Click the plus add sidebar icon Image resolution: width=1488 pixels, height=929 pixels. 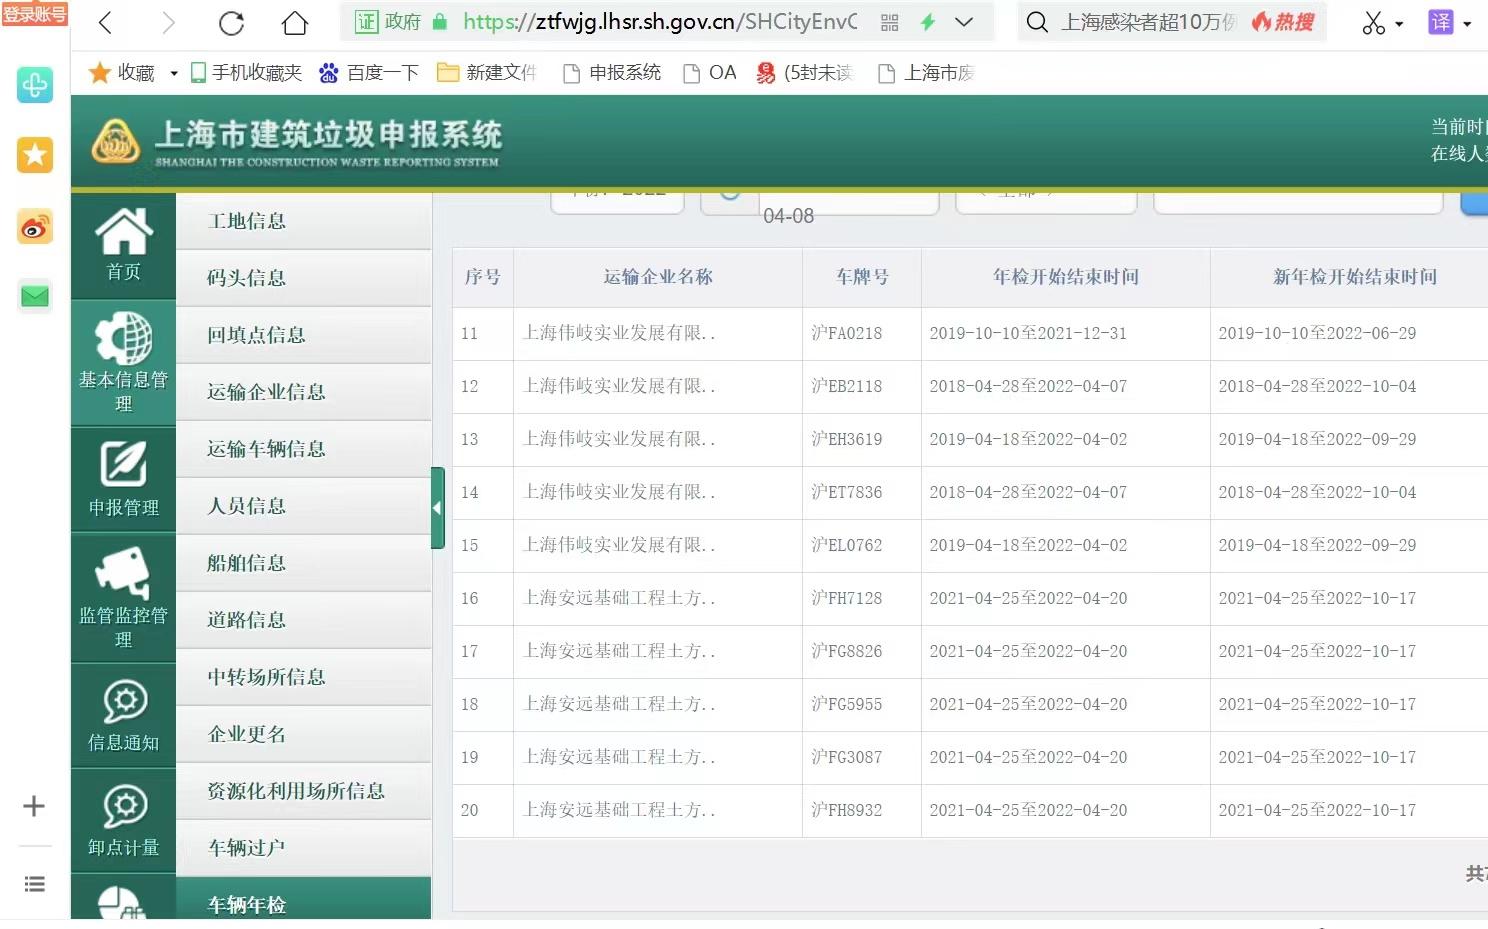click(x=34, y=806)
